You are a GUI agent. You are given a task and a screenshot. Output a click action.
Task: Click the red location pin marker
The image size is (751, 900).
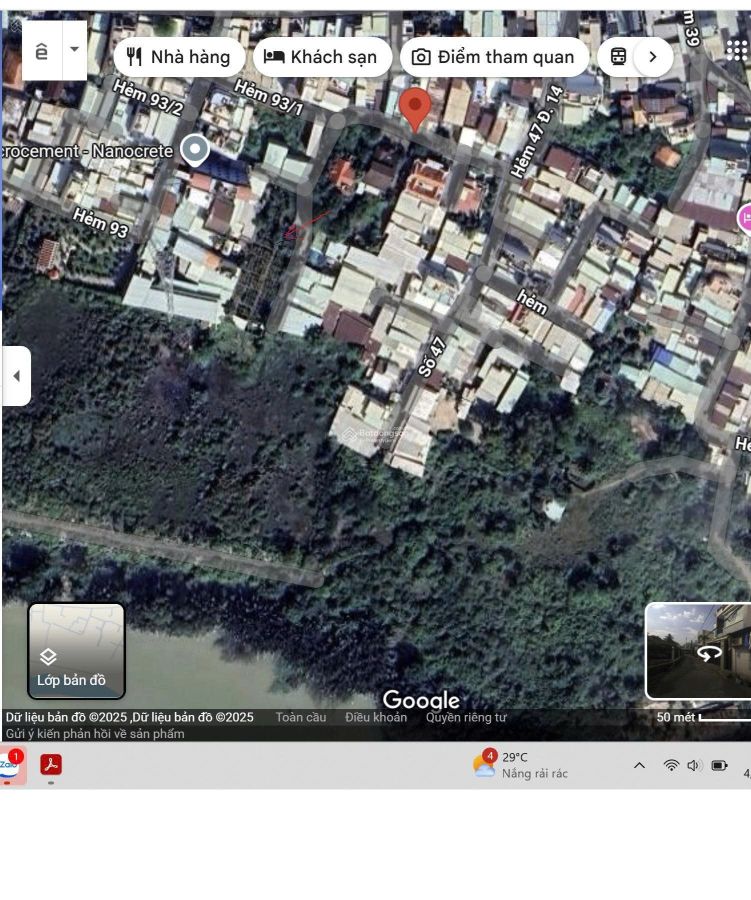point(415,106)
